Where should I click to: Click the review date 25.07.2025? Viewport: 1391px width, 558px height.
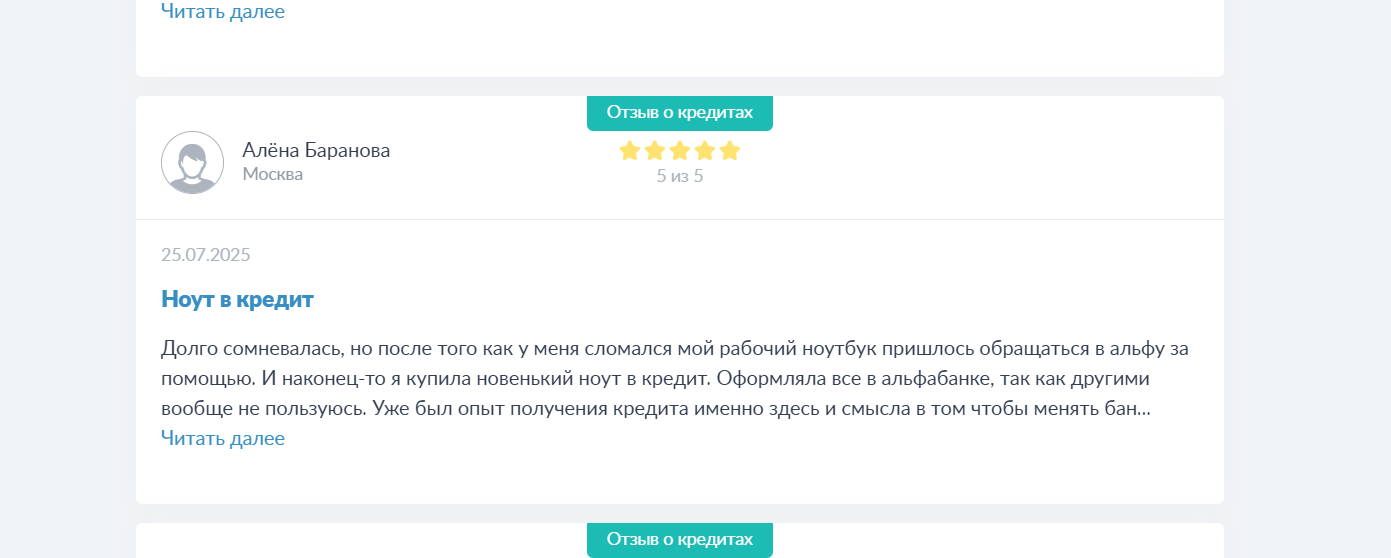point(206,255)
